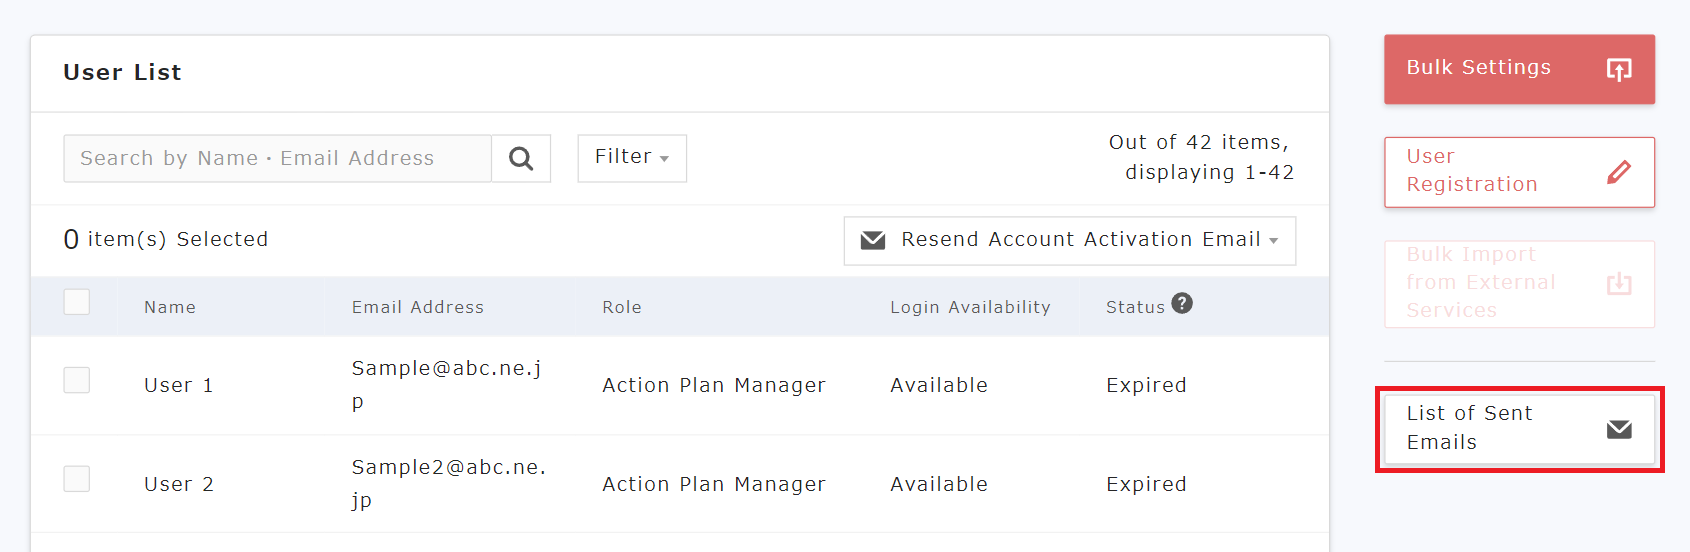Click the Status help question mark icon
Viewport: 1690px width, 552px height.
[1182, 303]
